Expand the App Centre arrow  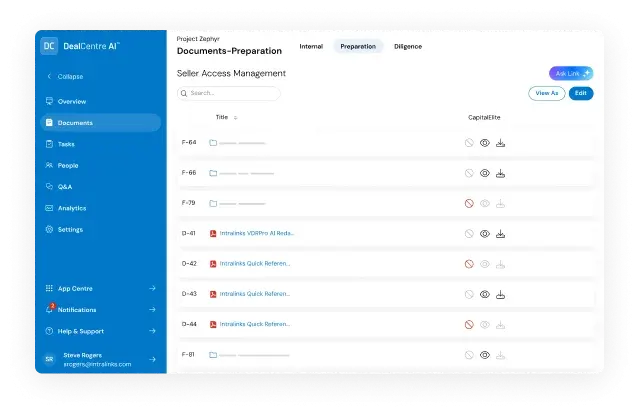coord(152,288)
